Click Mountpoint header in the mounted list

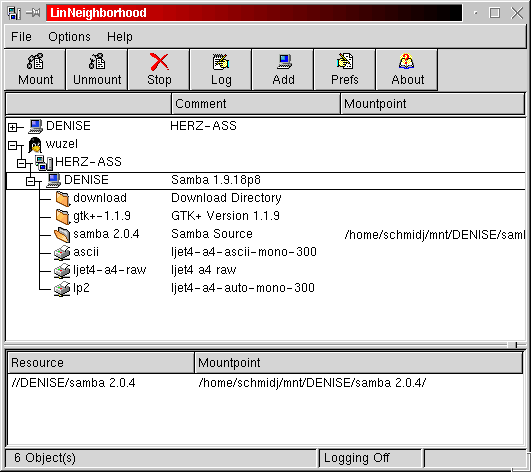(358, 363)
